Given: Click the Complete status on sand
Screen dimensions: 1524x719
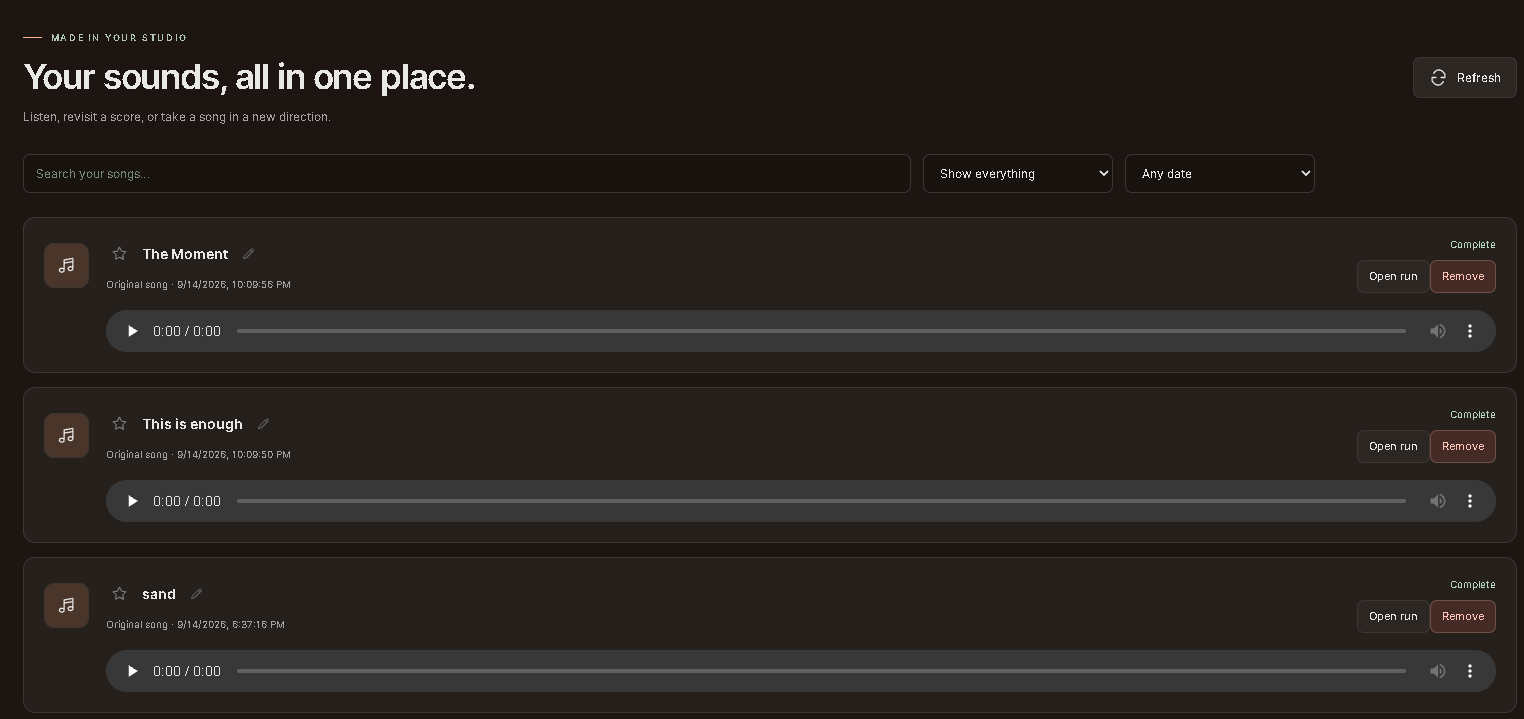Looking at the screenshot, I should pyautogui.click(x=1472, y=585).
